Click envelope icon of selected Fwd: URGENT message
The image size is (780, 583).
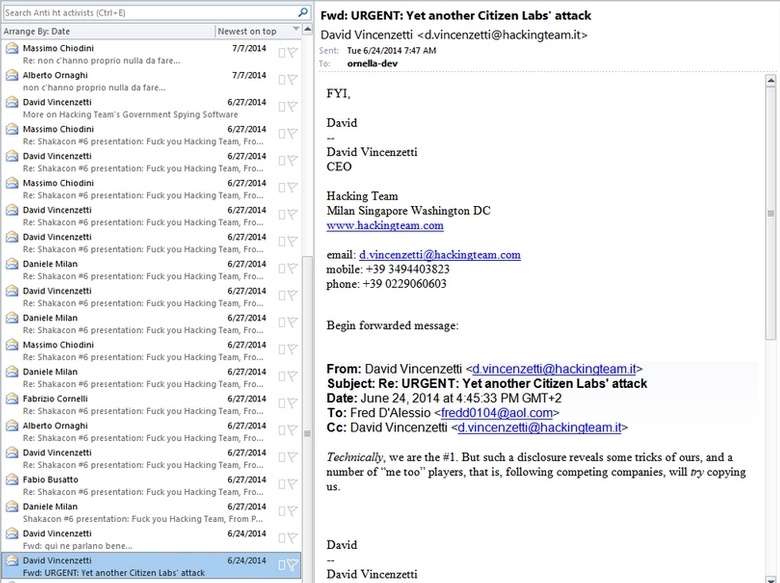12,560
